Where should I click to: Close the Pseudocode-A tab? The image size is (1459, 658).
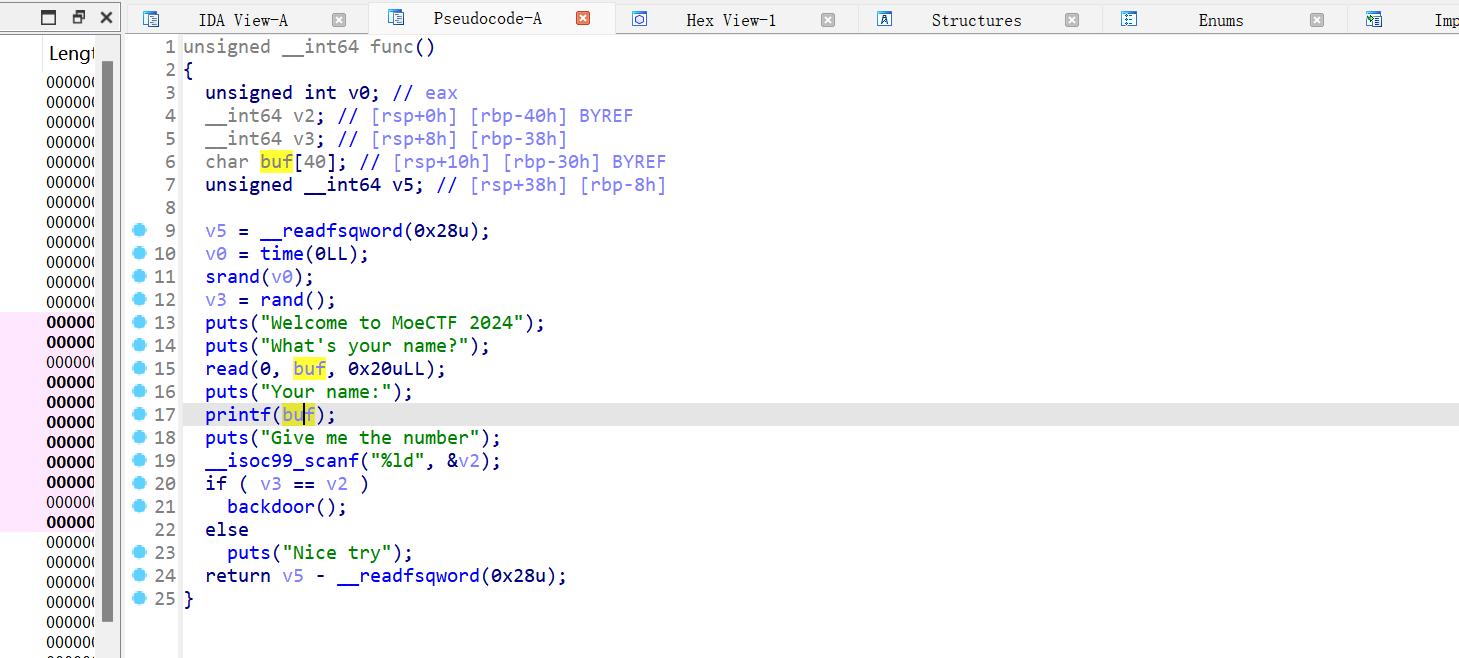583,18
